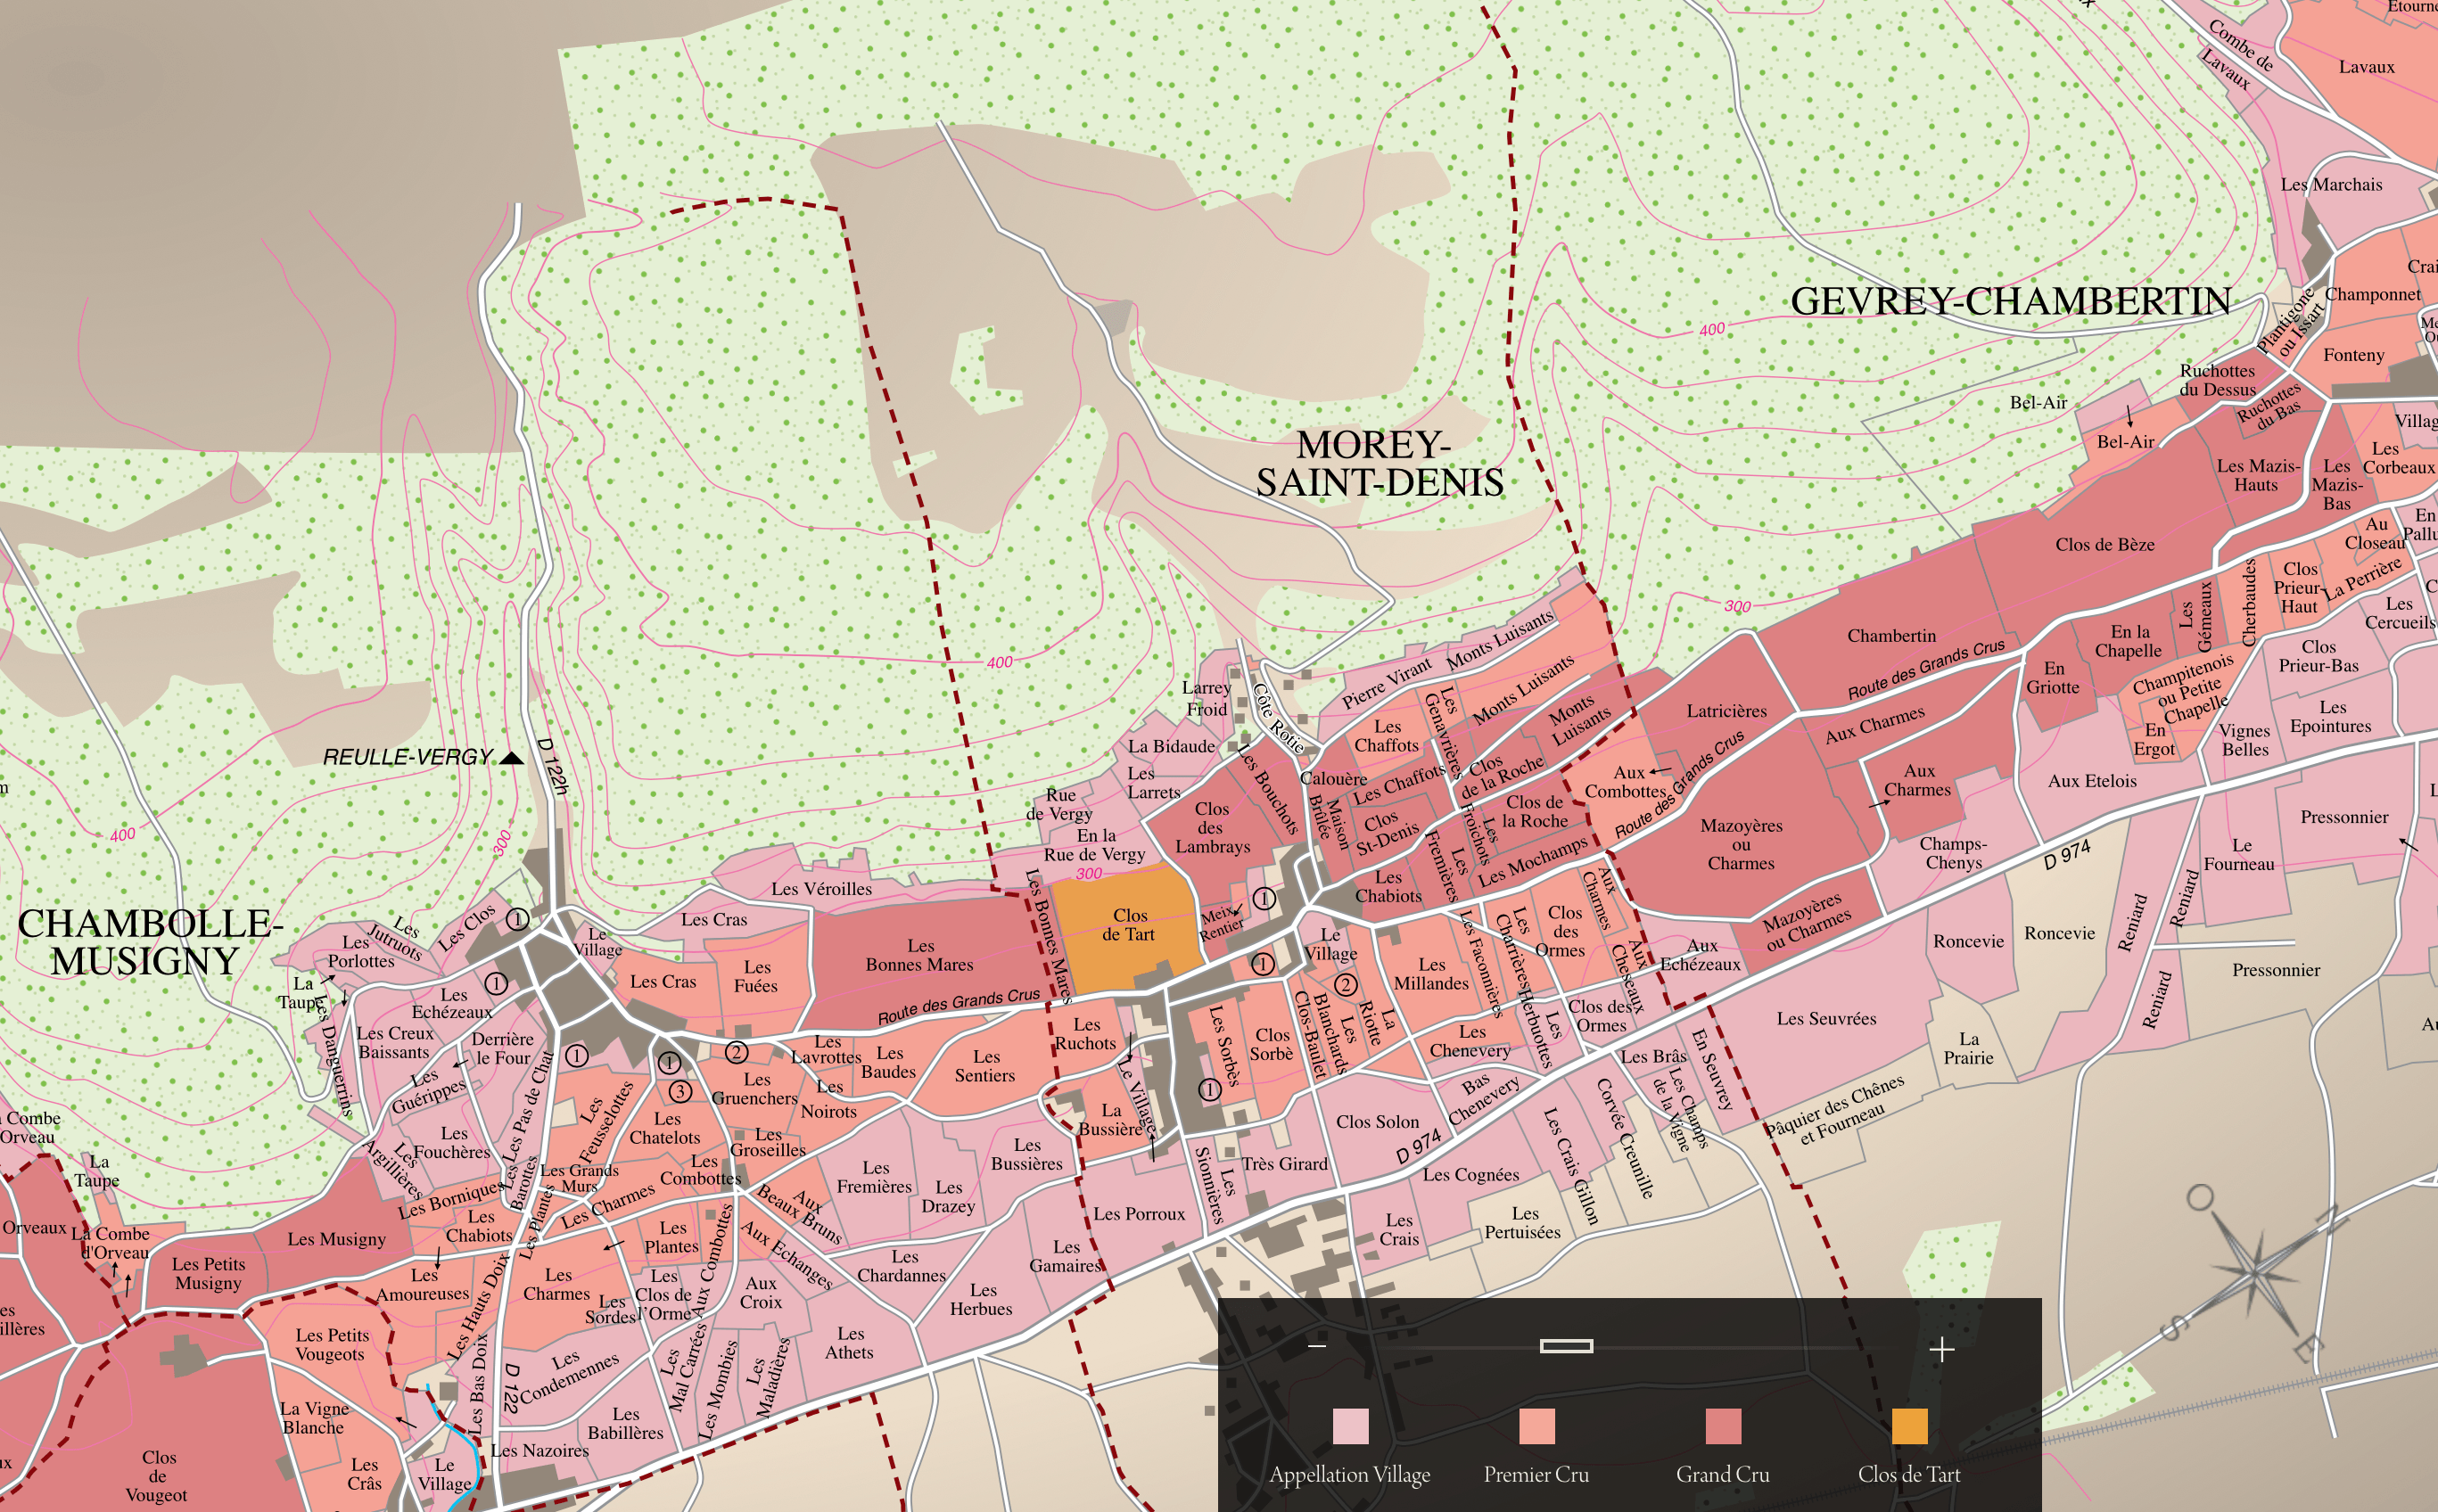Click circled number 3 near Les Chatelots
The image size is (2438, 1512).
pos(680,1091)
